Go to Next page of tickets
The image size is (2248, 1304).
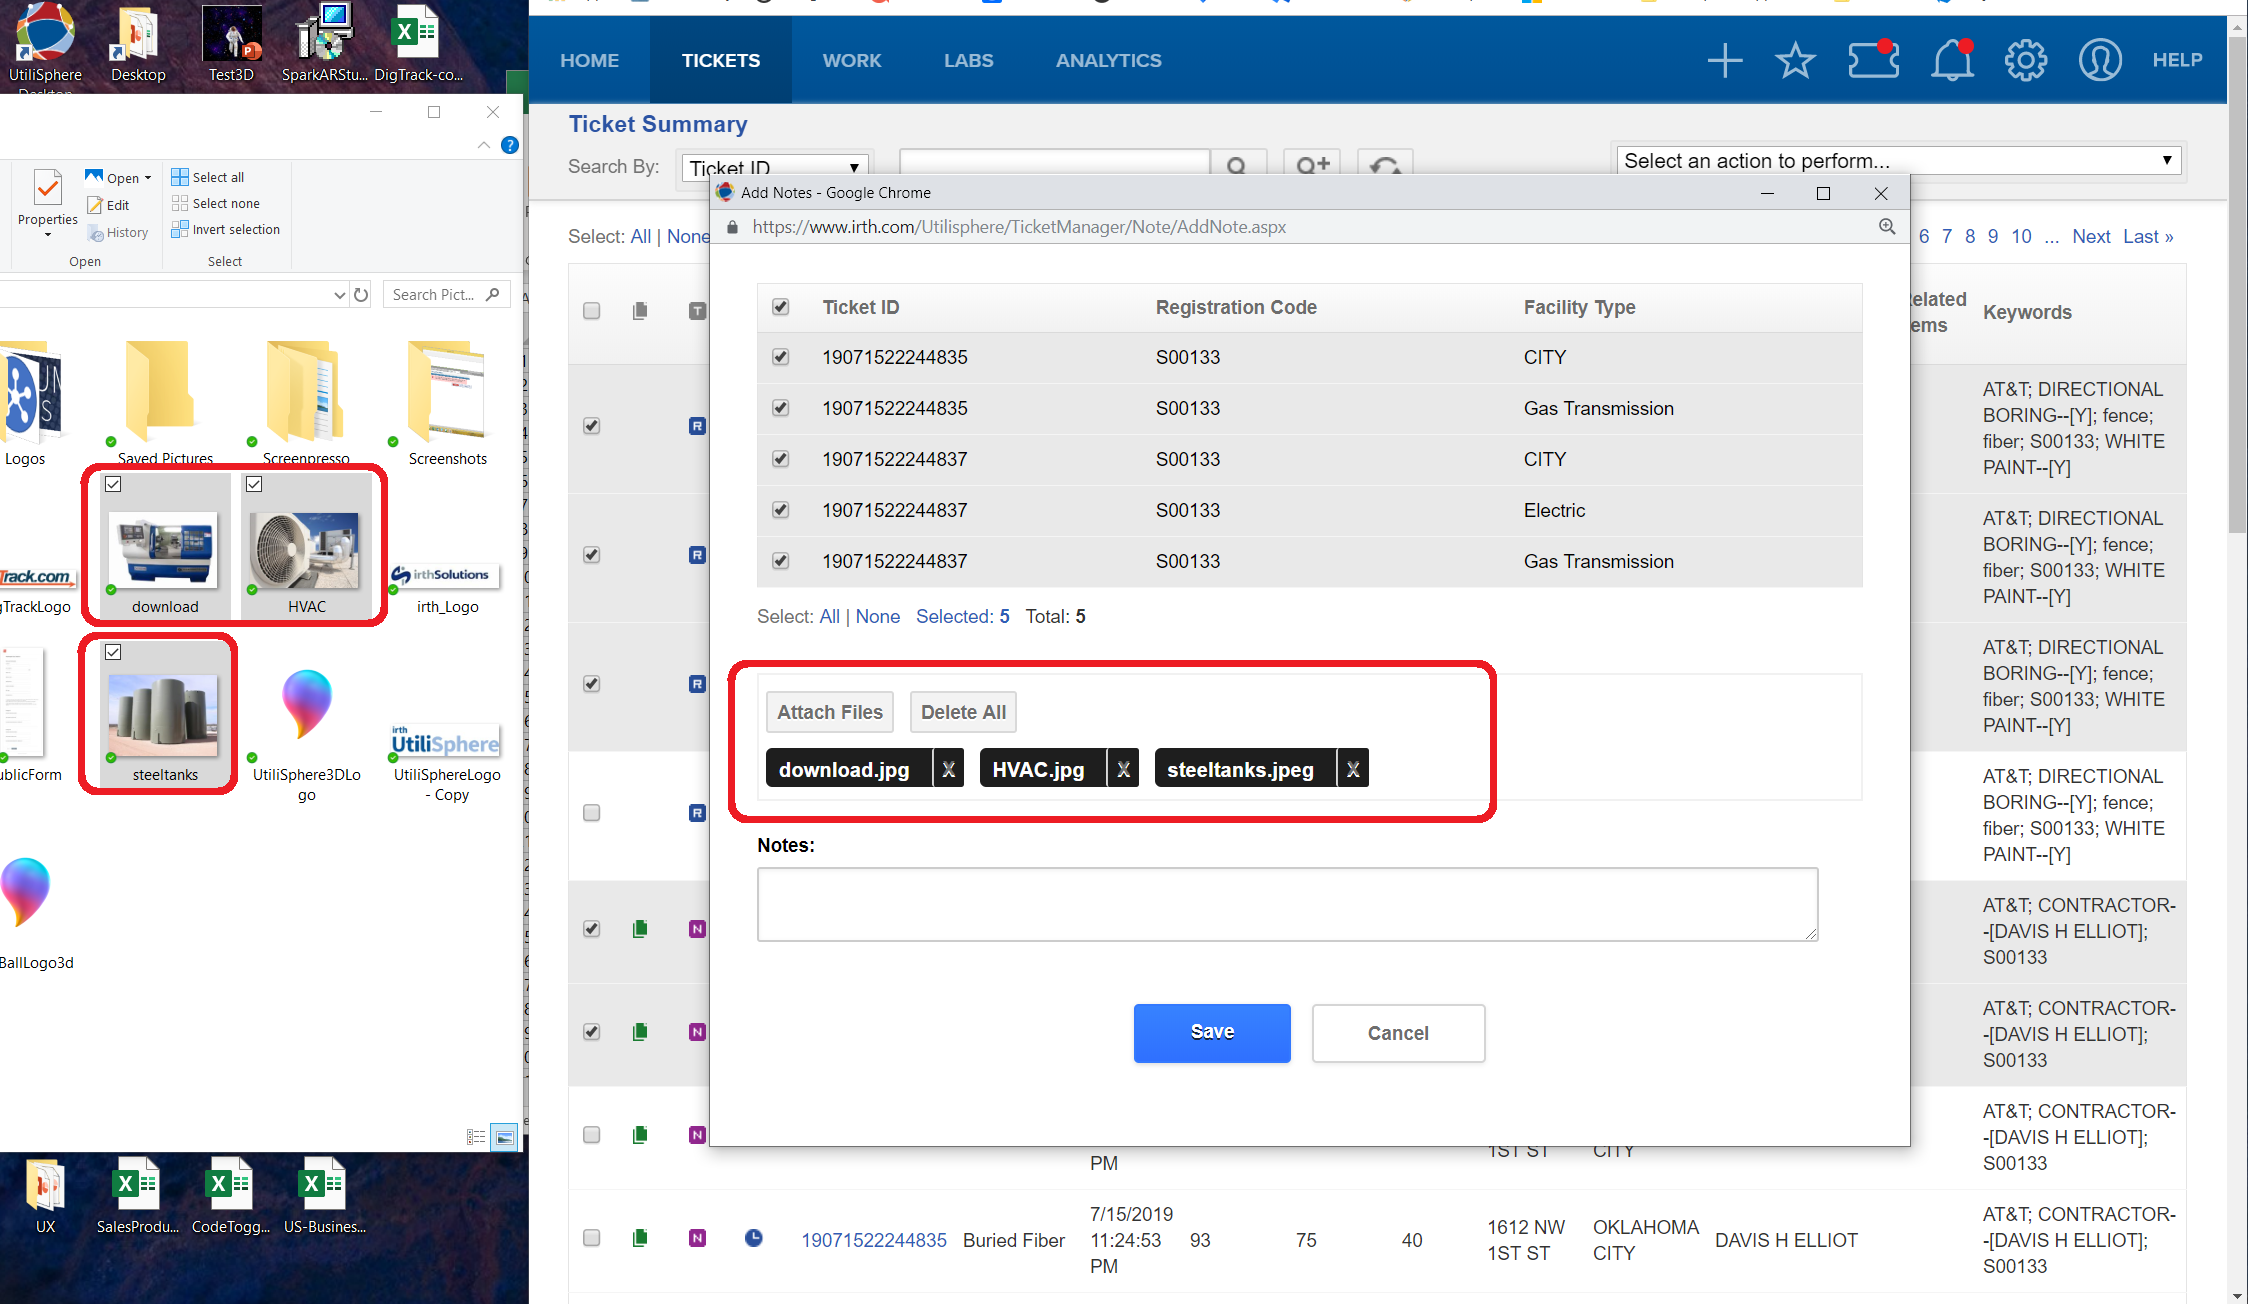2091,236
